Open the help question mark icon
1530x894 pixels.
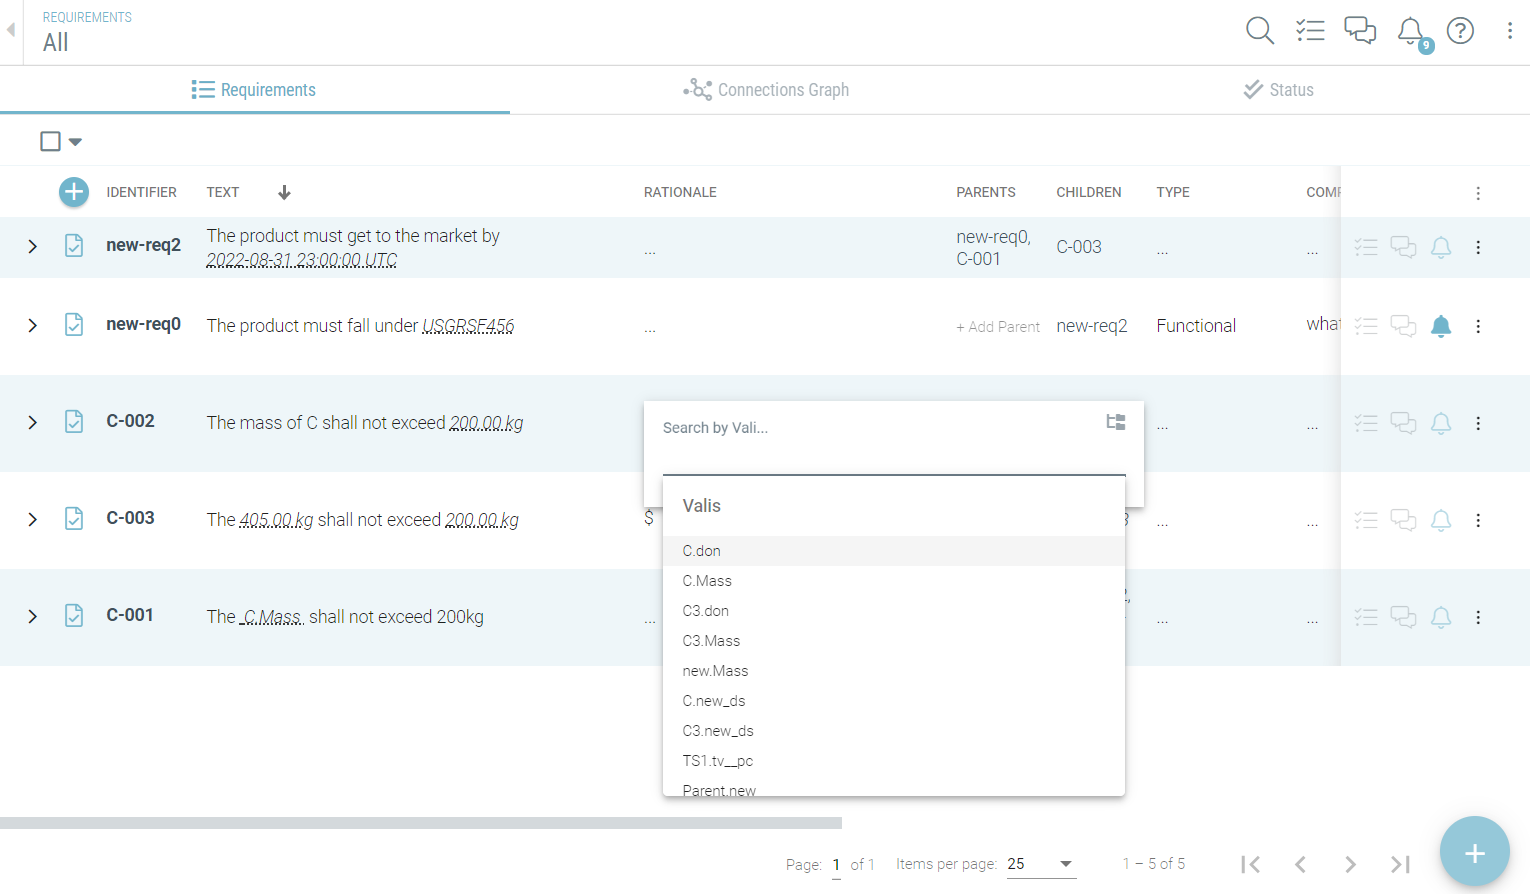pos(1461,31)
